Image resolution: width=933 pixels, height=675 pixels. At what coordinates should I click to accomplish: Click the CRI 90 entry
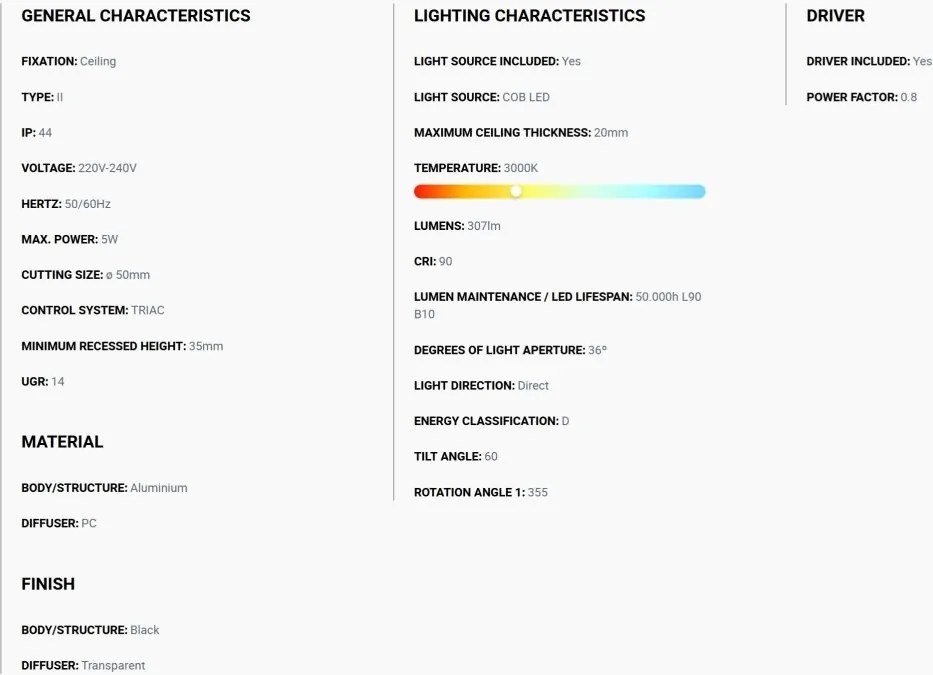[433, 261]
